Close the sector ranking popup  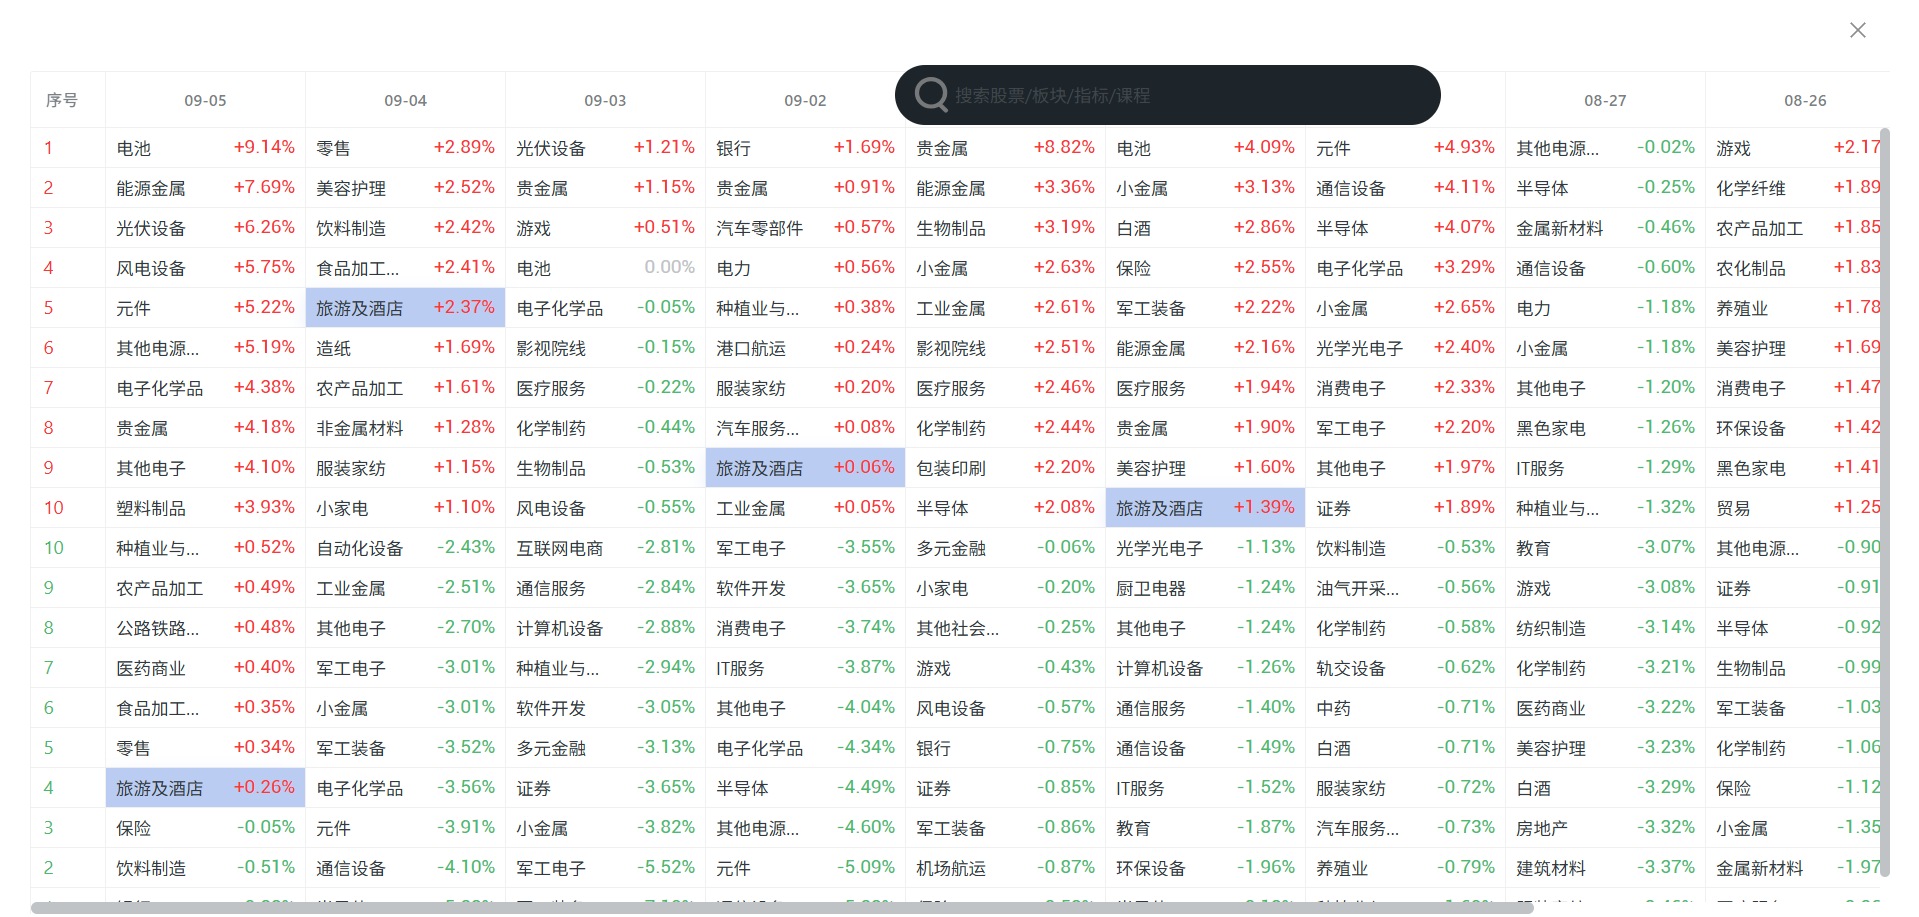(1857, 30)
